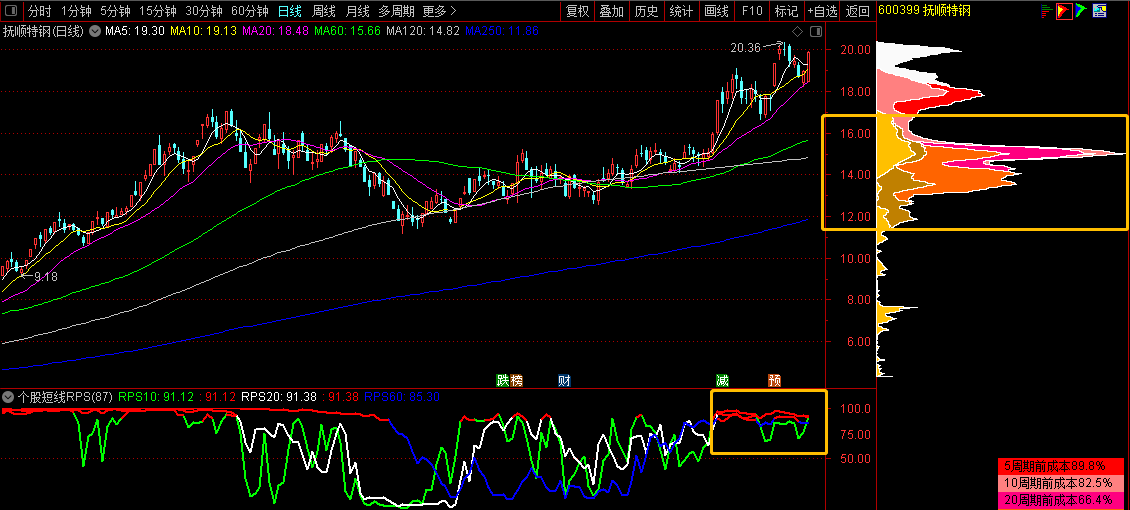Switch to the 分时 intraday tab

pyautogui.click(x=38, y=12)
